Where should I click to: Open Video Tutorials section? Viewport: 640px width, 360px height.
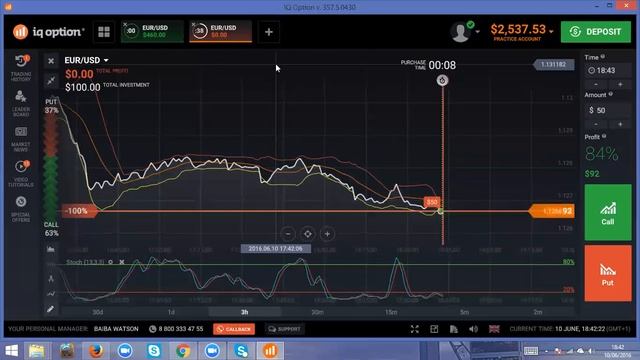[x=21, y=173]
